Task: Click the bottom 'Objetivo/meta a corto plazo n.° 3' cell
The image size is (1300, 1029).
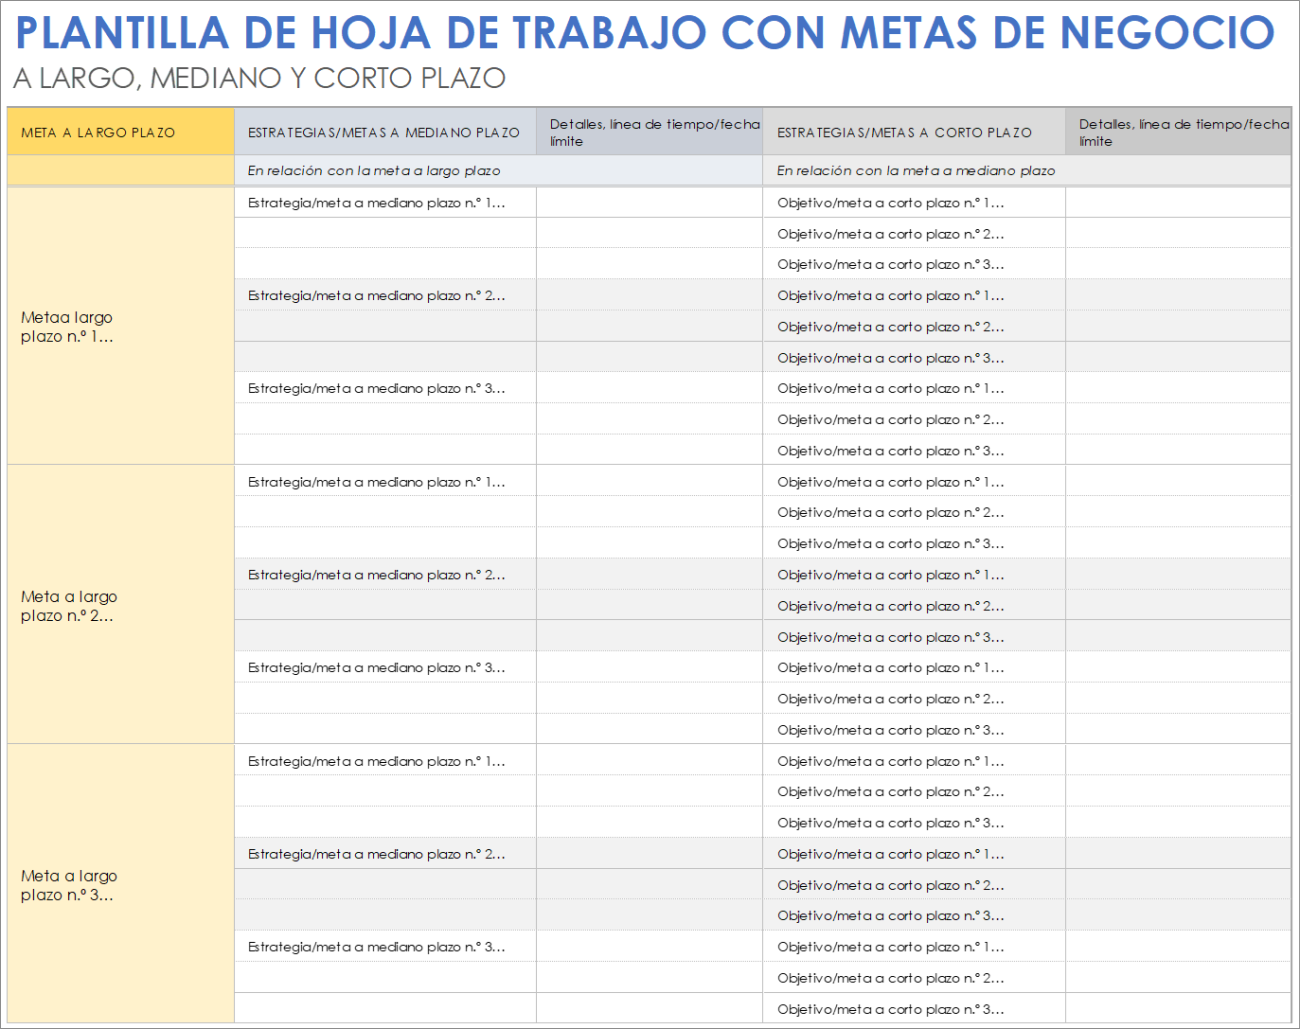Action: coord(891,1008)
